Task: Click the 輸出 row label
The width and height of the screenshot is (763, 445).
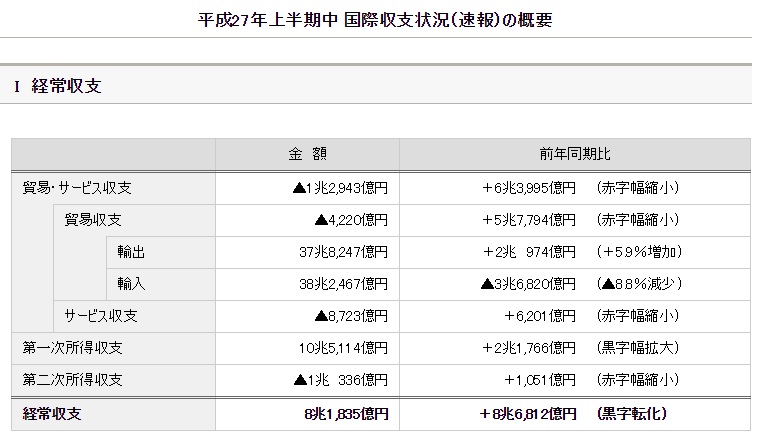Action: 131,252
